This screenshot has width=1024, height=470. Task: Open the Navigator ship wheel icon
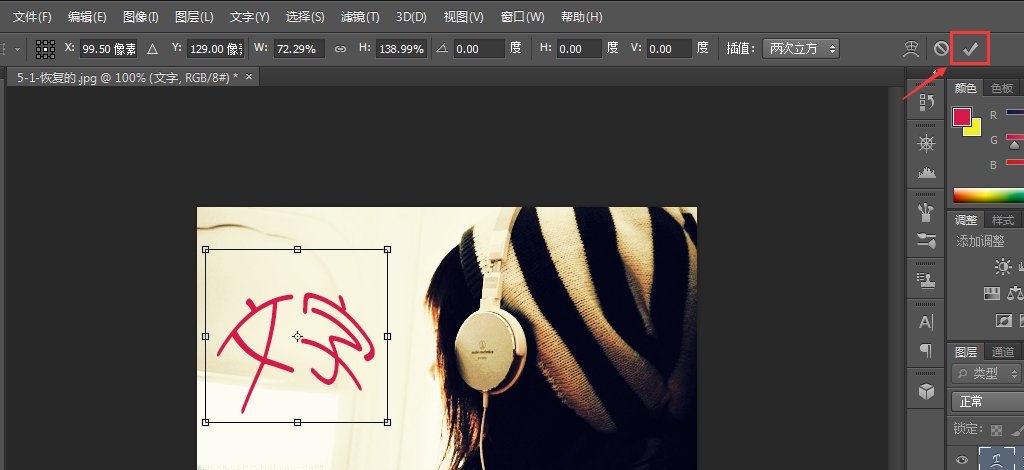tap(926, 144)
